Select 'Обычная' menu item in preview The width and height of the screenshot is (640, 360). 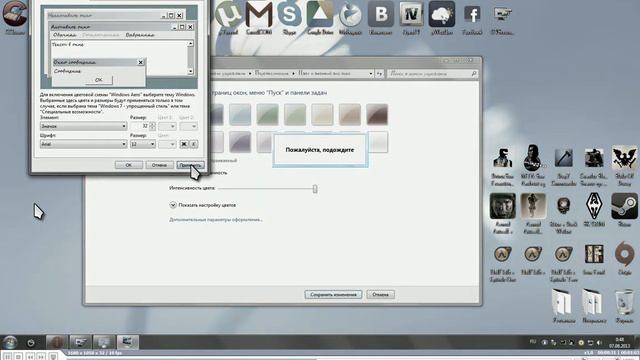coord(64,35)
